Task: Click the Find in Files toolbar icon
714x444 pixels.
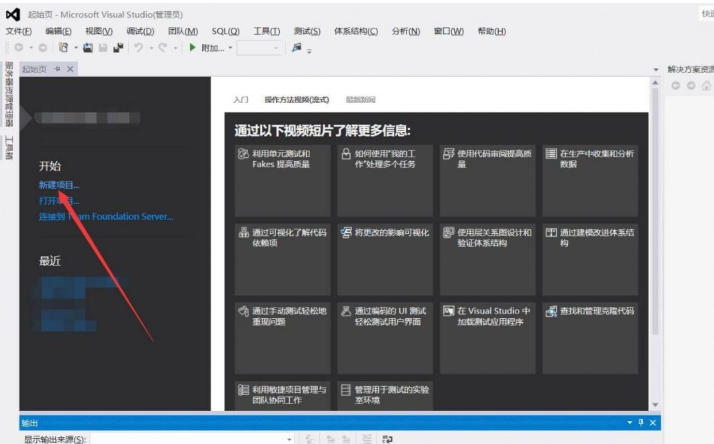Action: 297,47
